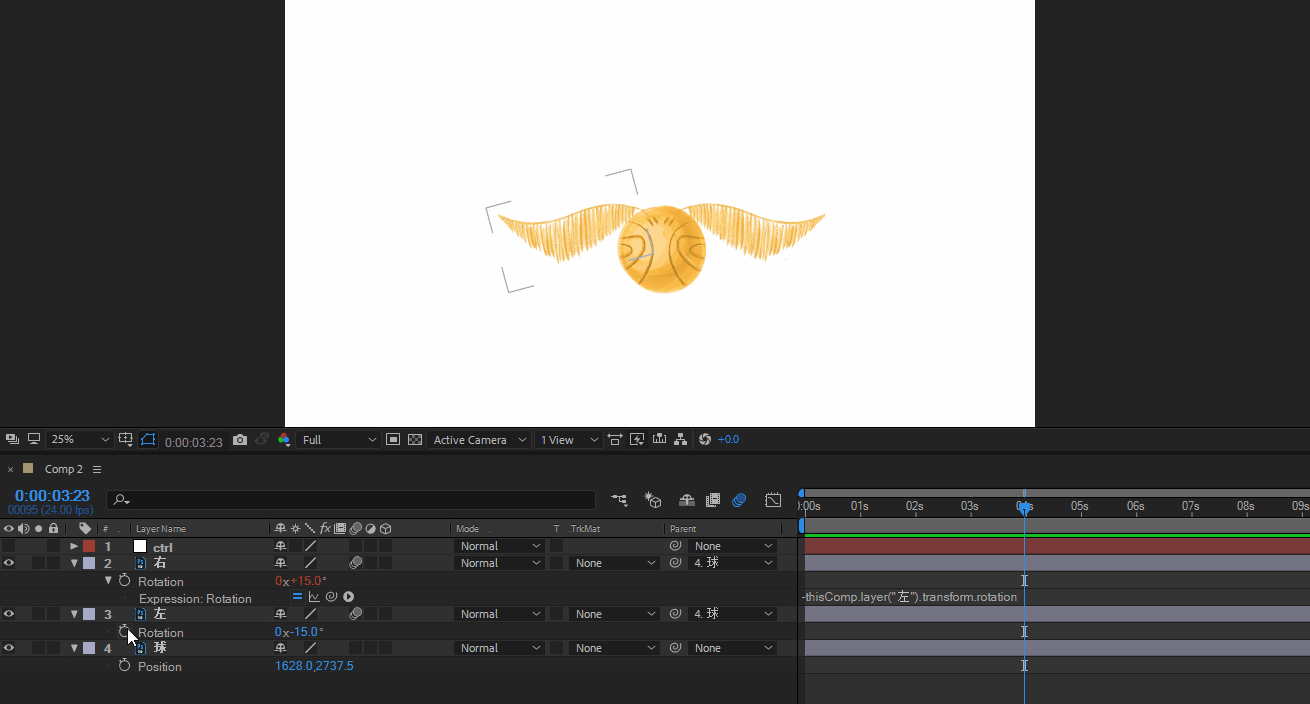Open the show channel color icon
The image size is (1310, 704).
pyautogui.click(x=284, y=439)
